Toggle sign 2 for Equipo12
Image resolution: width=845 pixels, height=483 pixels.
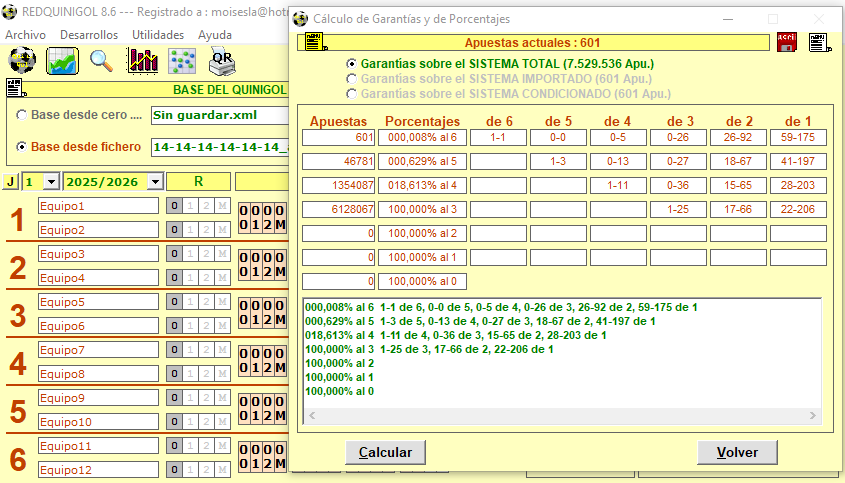point(206,470)
